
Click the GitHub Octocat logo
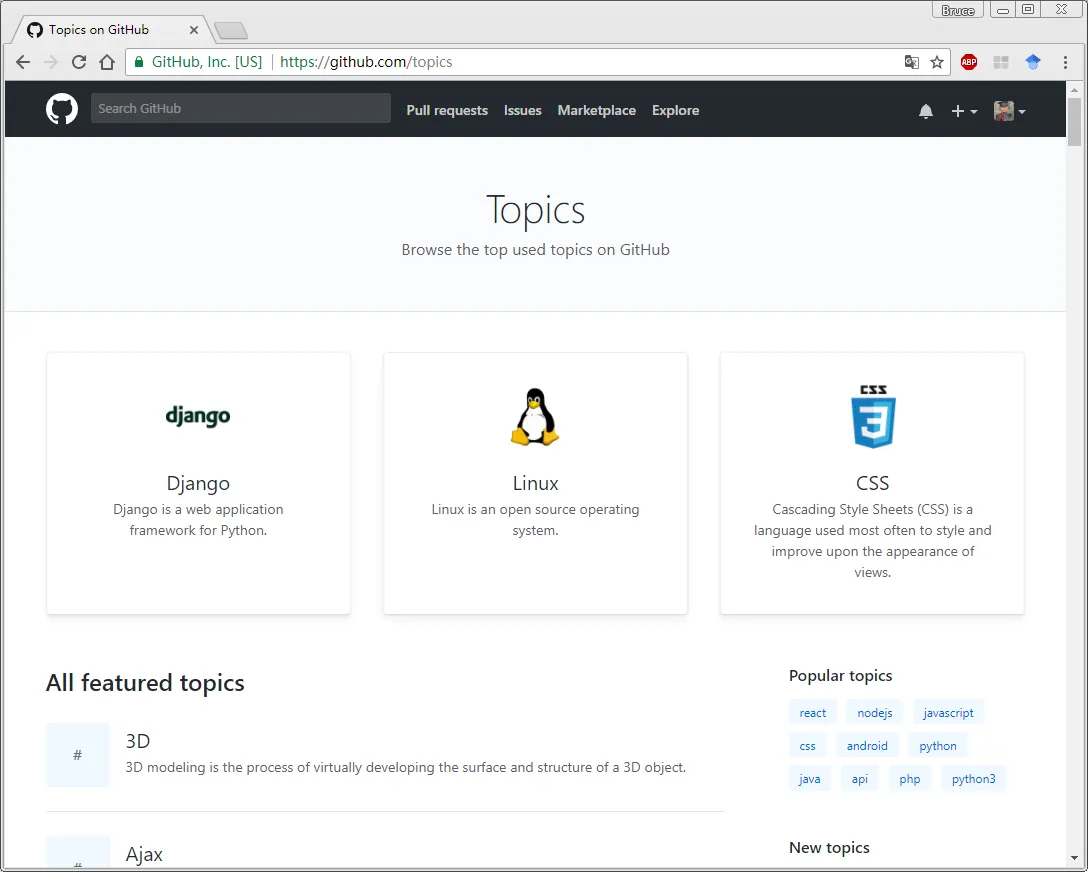[62, 109]
